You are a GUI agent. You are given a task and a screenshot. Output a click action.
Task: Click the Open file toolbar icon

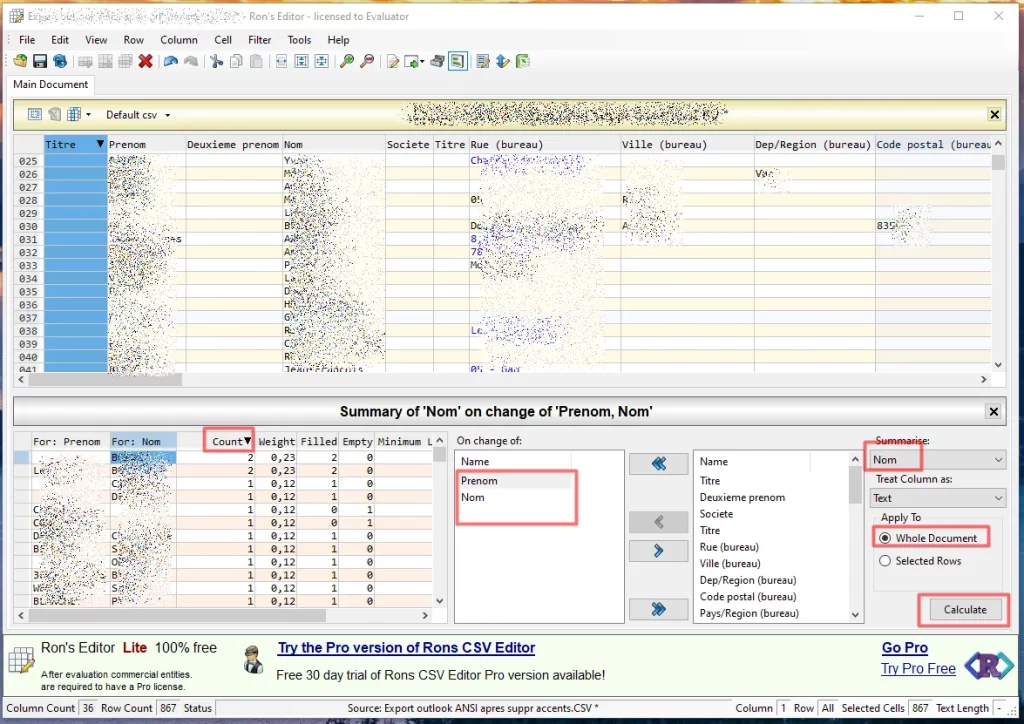[20, 61]
